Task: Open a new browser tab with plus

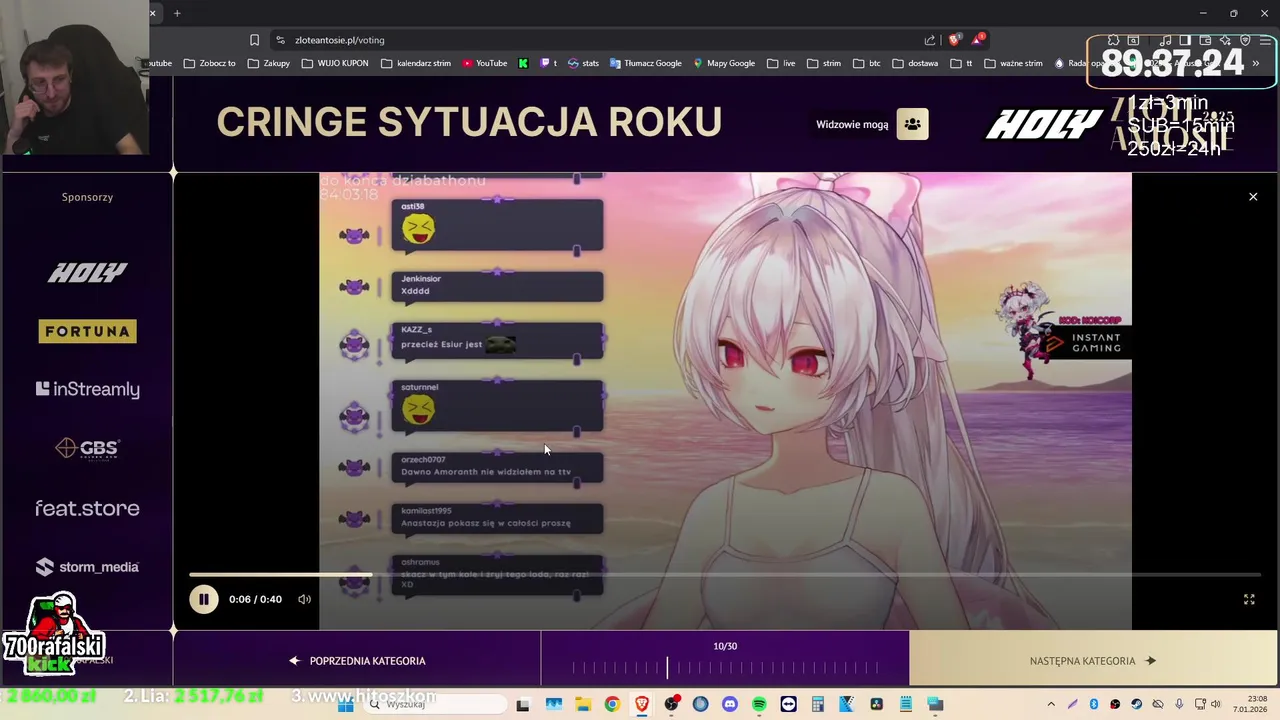Action: (177, 13)
